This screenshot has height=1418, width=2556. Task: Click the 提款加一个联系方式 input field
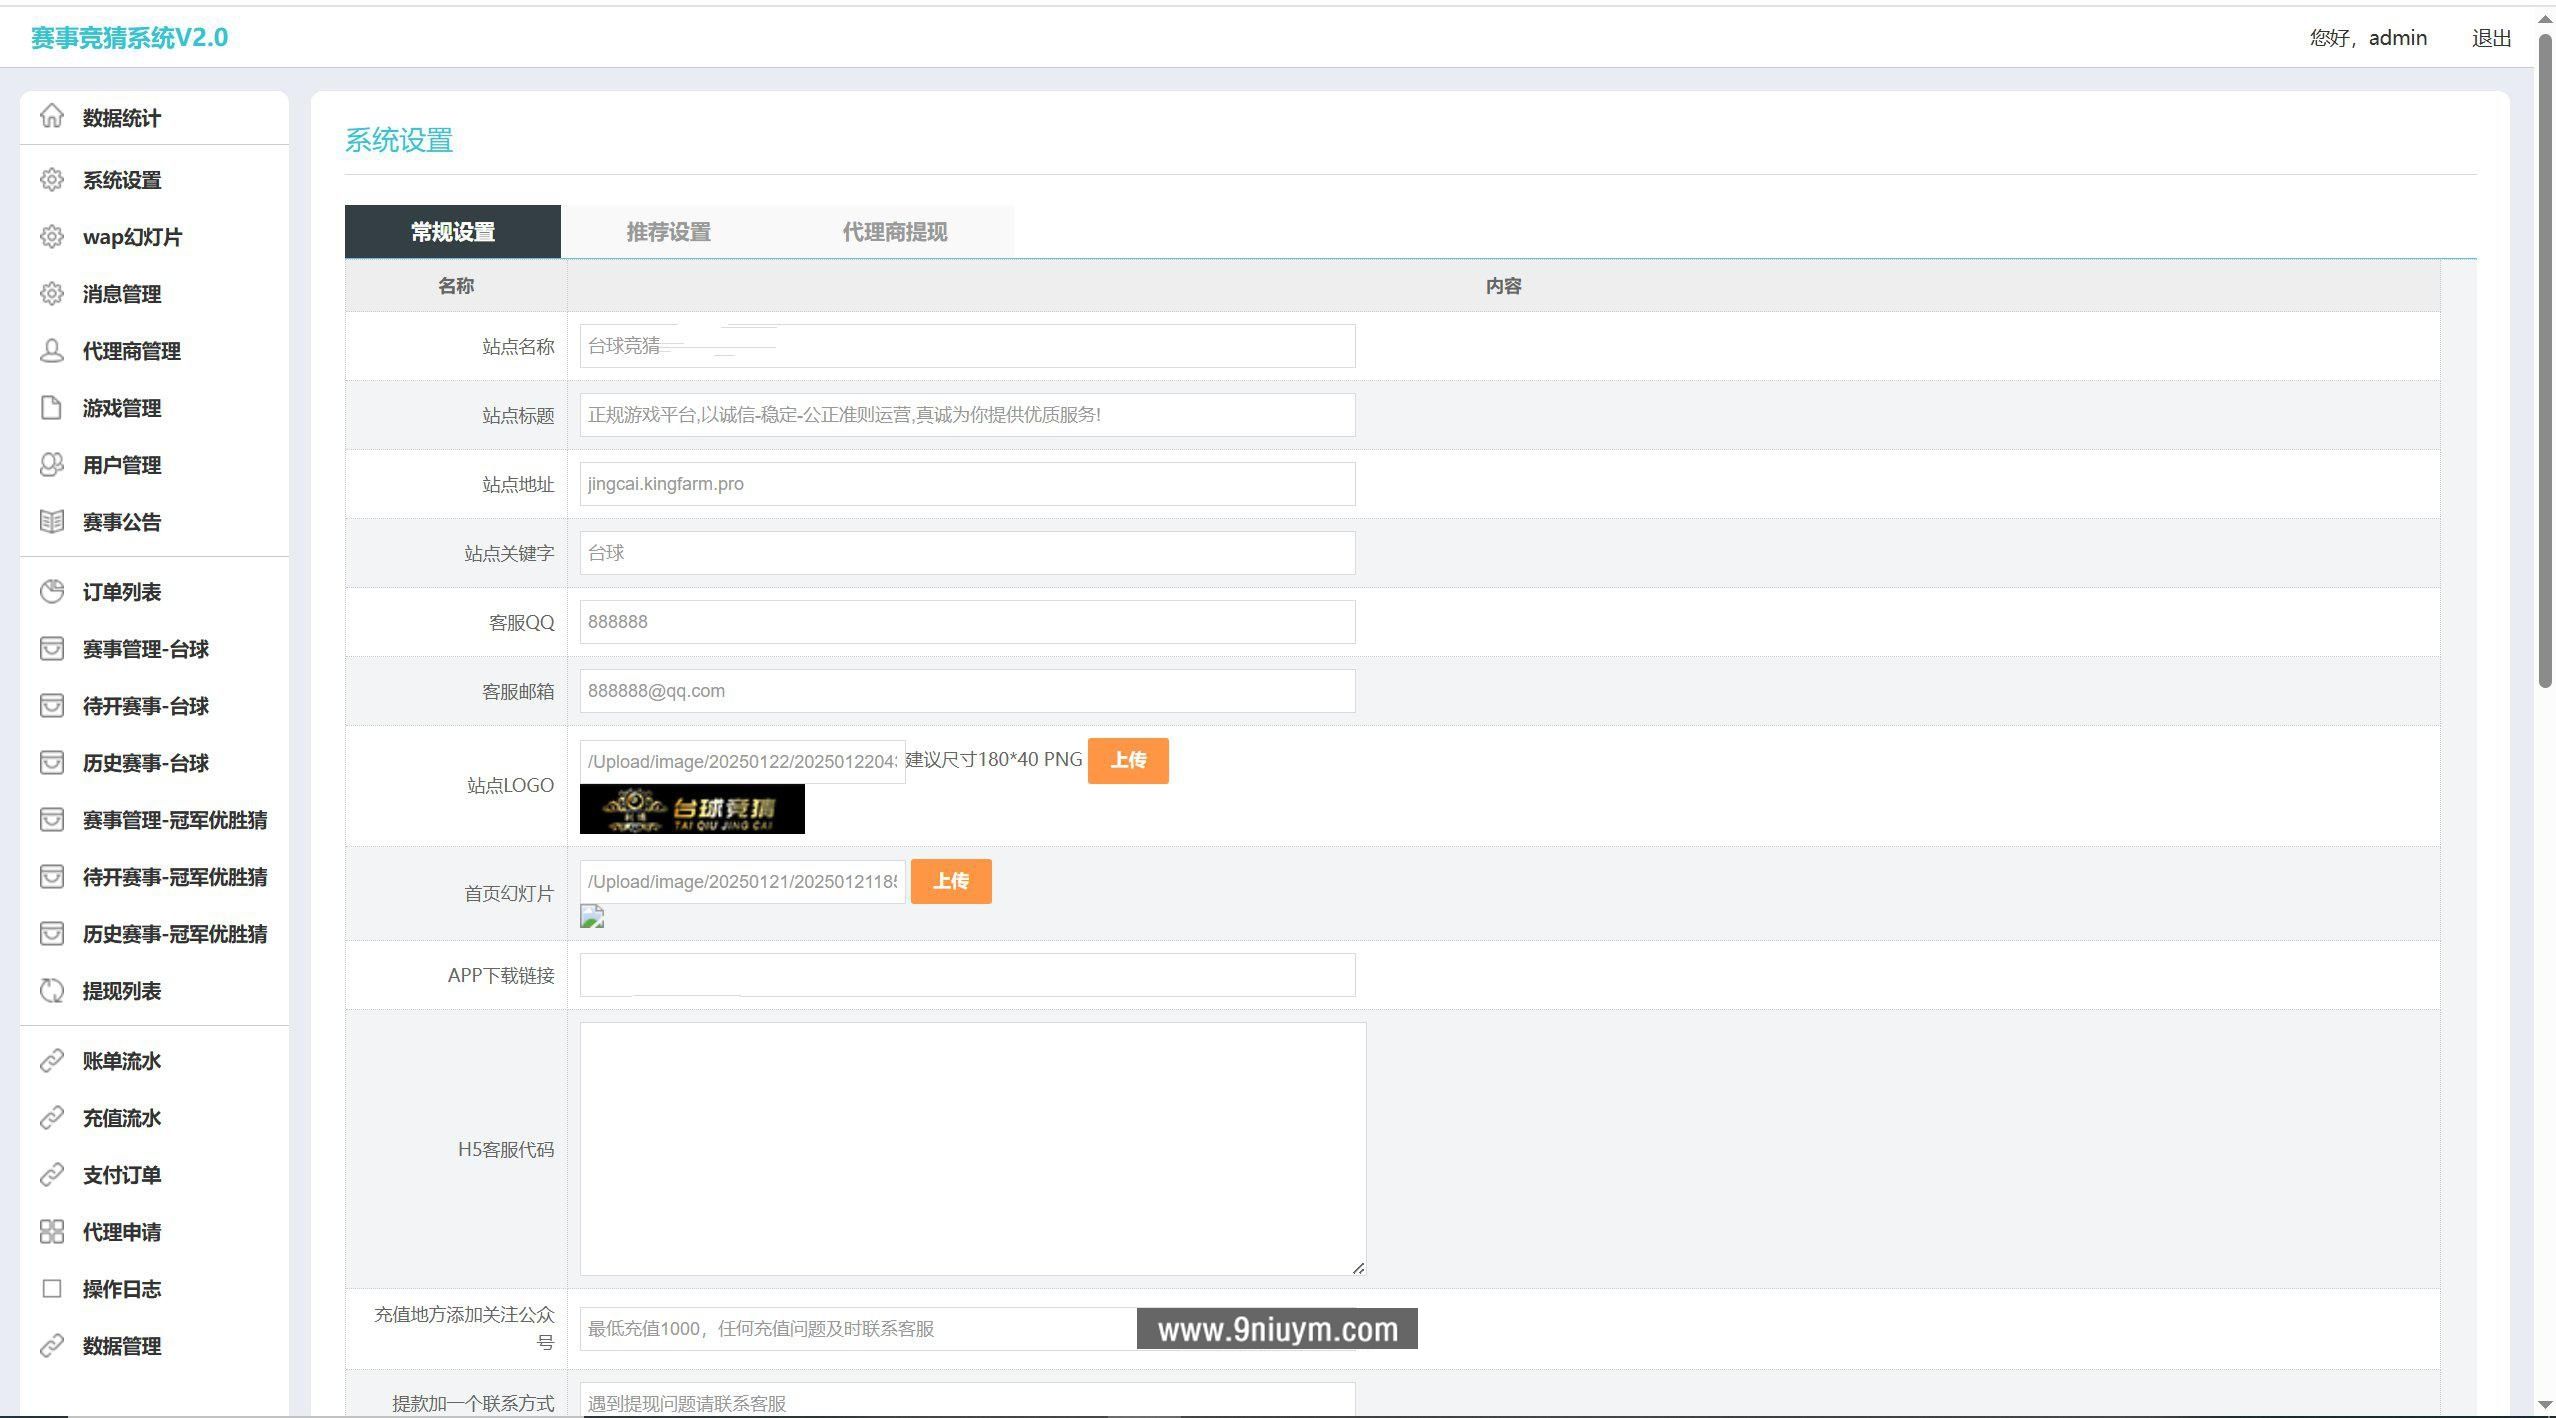tap(968, 1400)
